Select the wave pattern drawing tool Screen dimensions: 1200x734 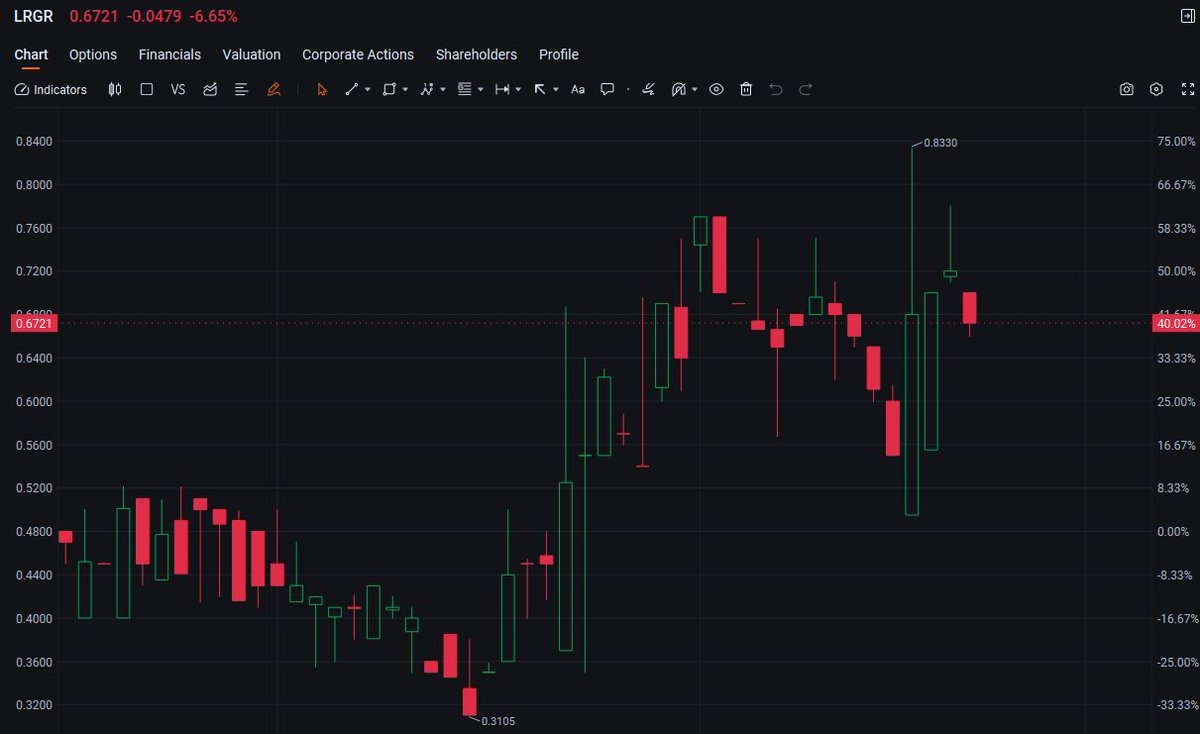click(427, 89)
